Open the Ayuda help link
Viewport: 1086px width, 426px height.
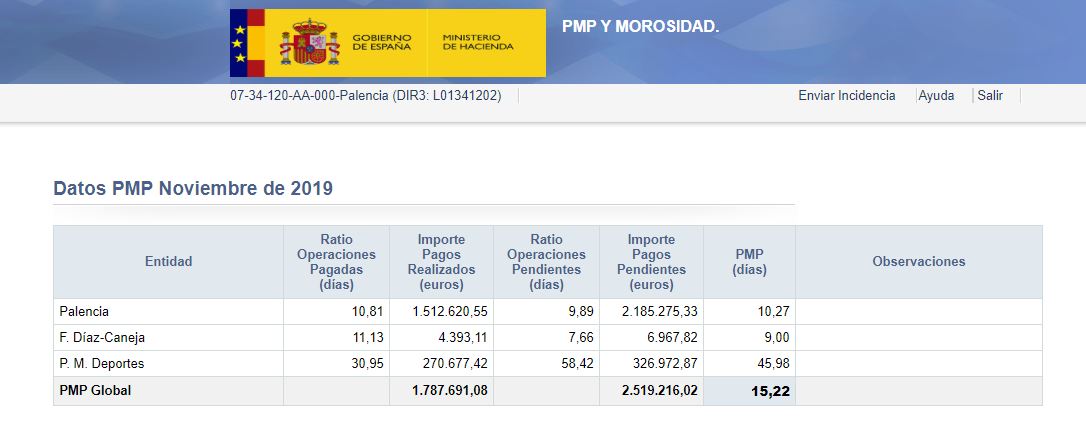tap(936, 96)
